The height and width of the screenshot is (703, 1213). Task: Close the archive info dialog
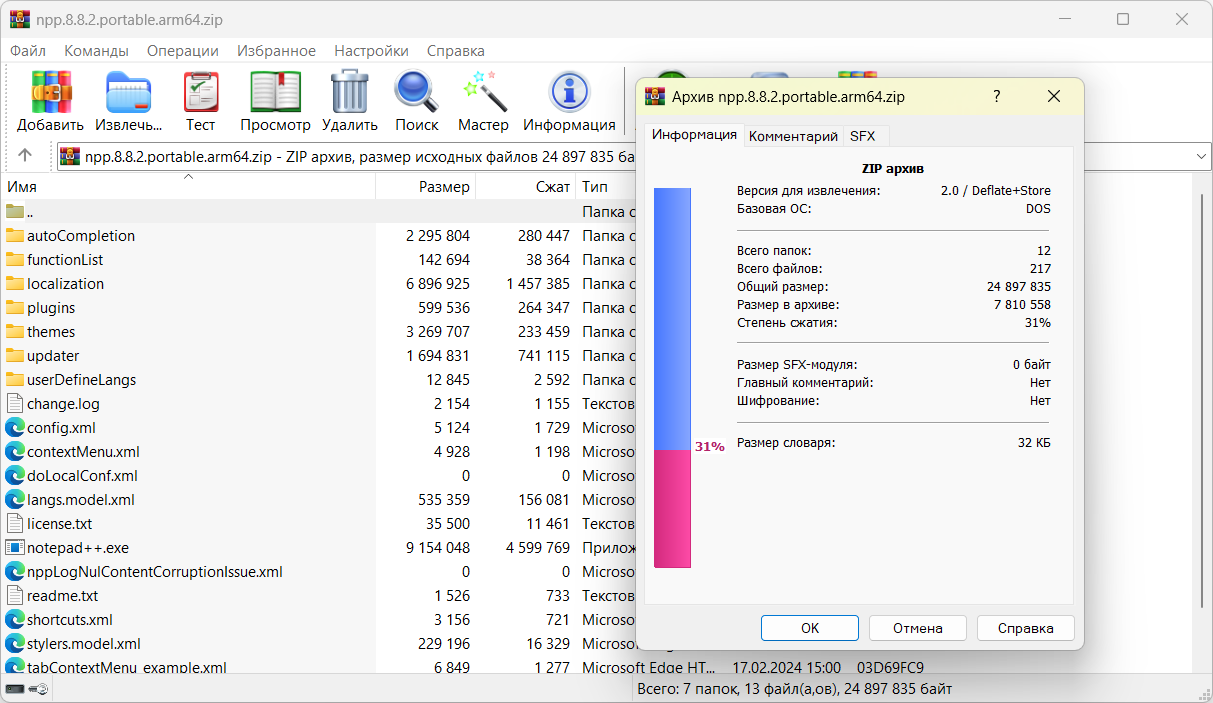pyautogui.click(x=1054, y=96)
